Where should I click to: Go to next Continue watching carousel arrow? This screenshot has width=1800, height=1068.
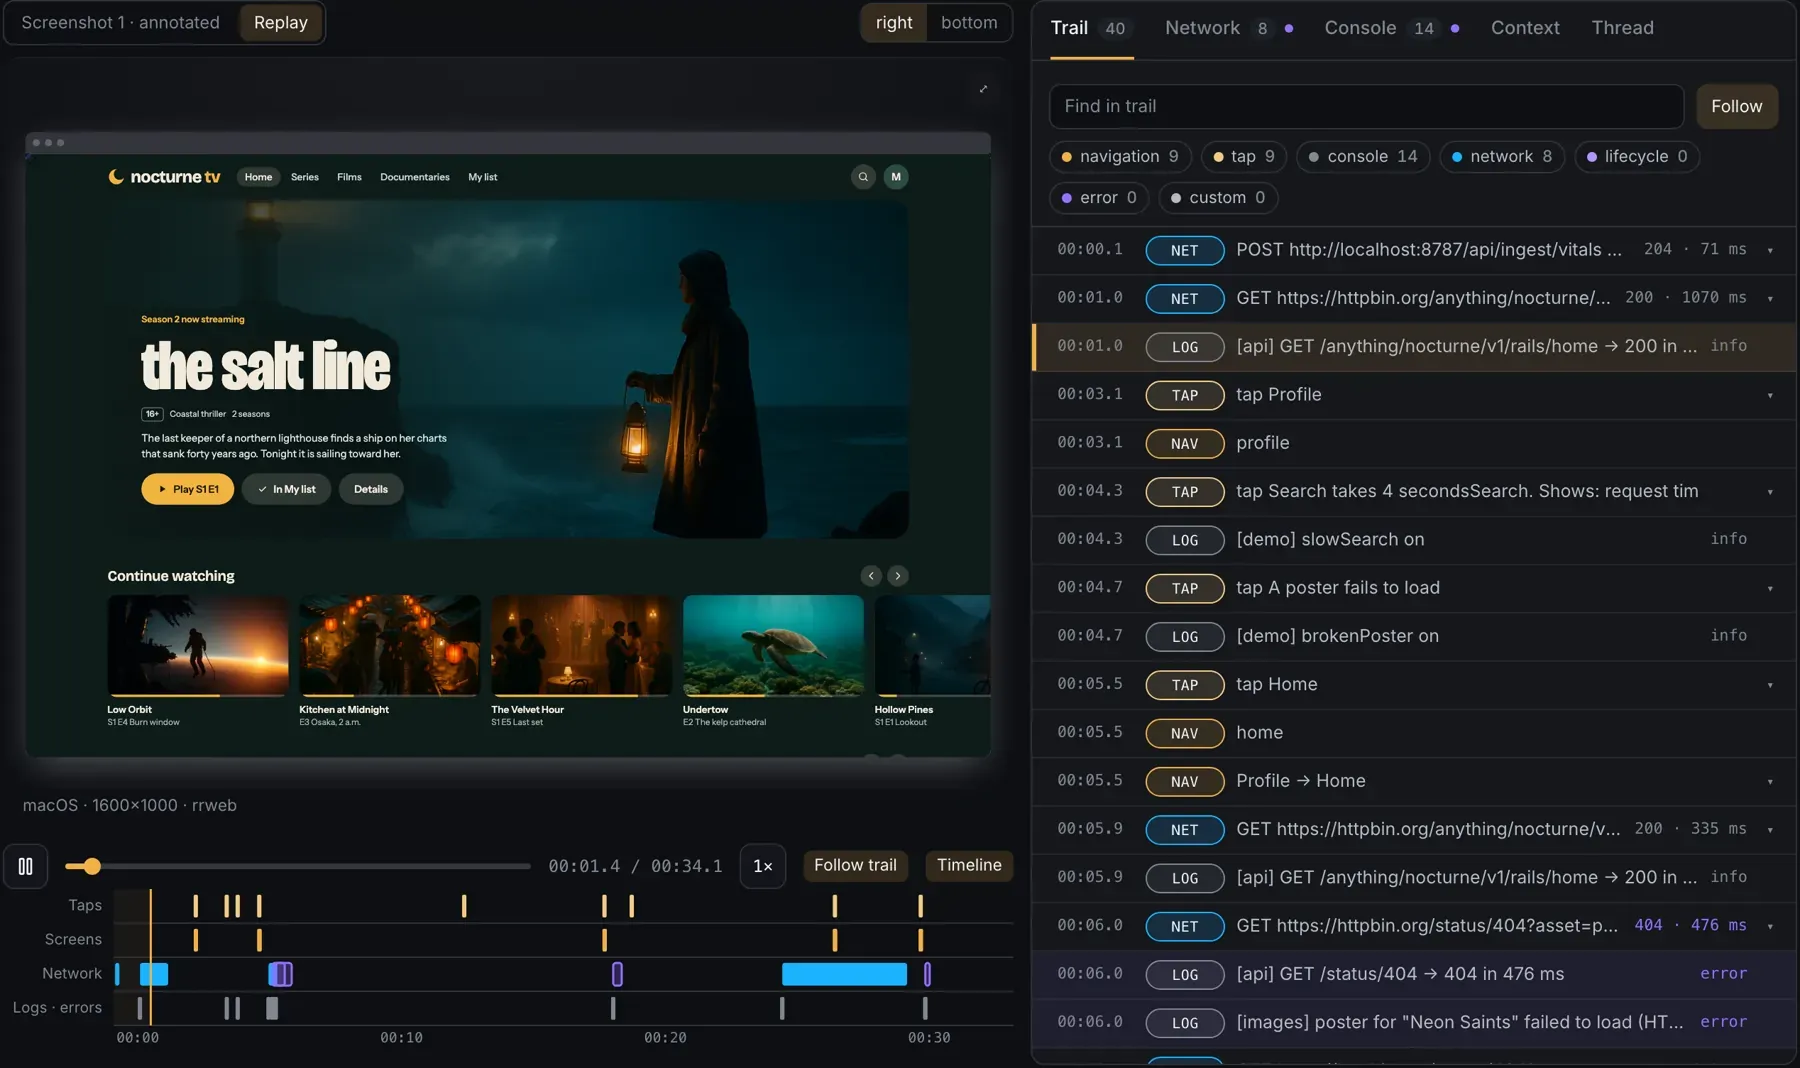[898, 576]
